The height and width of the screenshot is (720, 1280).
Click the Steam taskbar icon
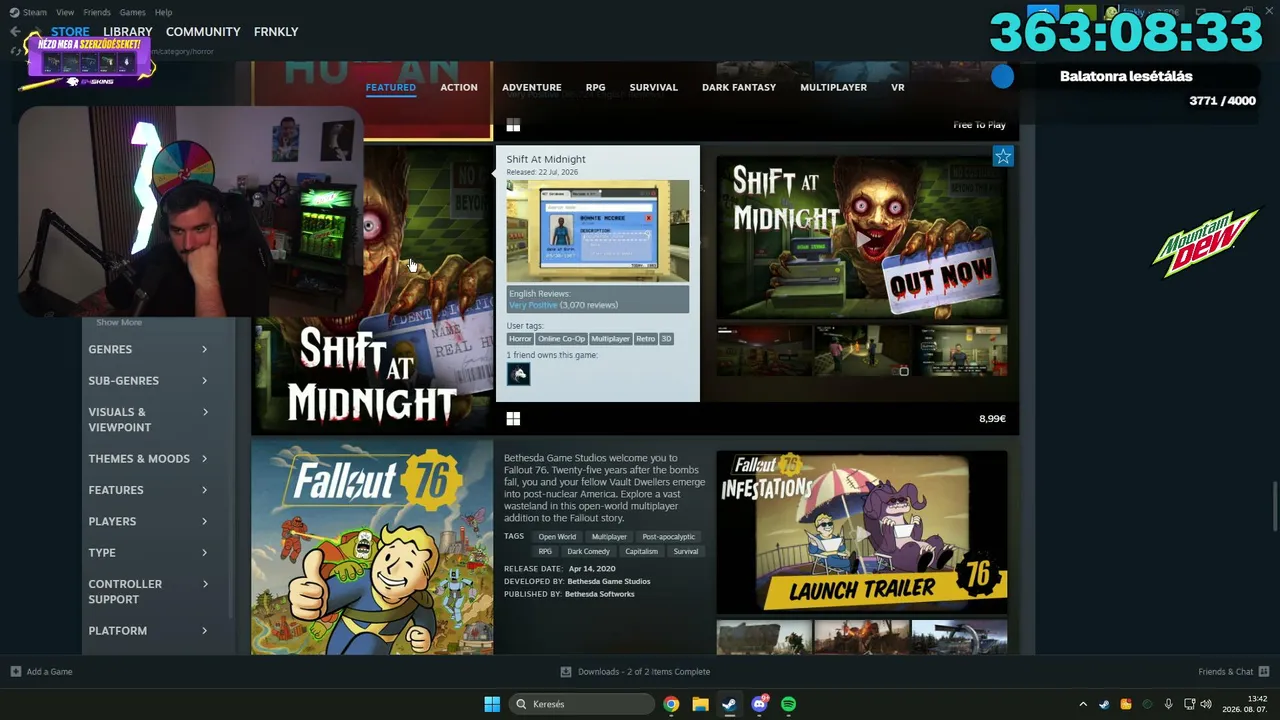(729, 704)
